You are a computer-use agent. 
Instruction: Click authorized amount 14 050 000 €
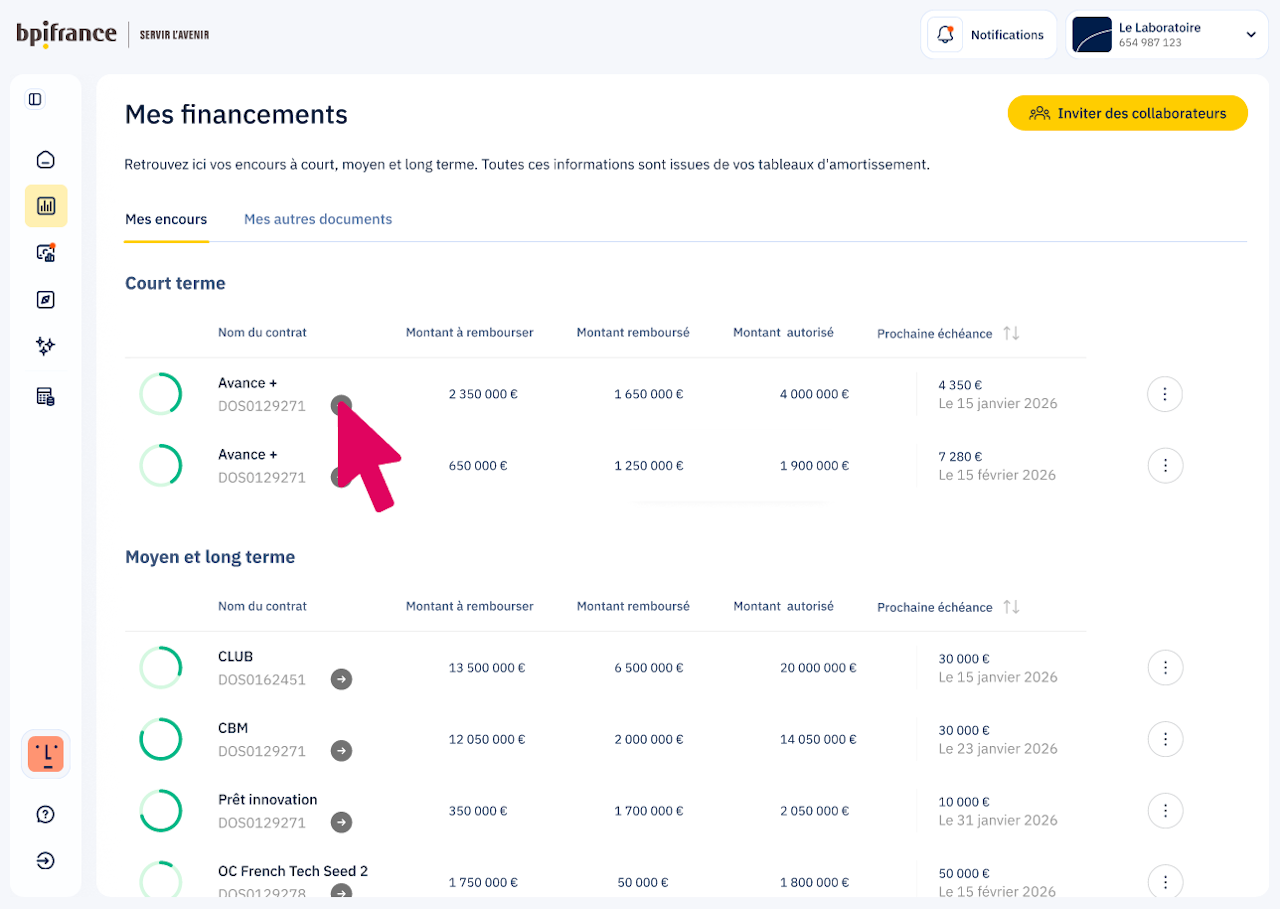818,739
